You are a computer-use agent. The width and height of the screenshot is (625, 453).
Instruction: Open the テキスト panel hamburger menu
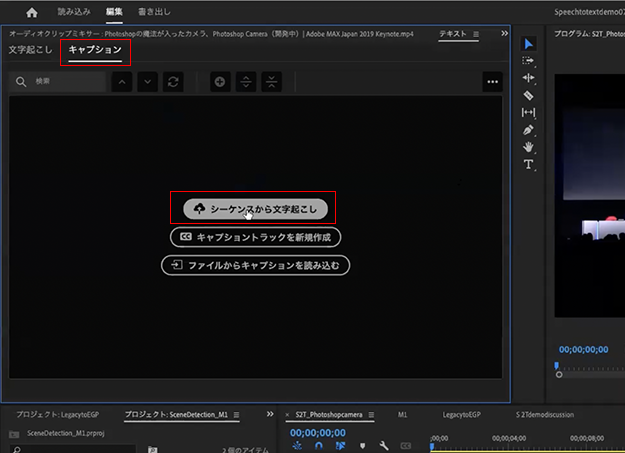coord(476,34)
